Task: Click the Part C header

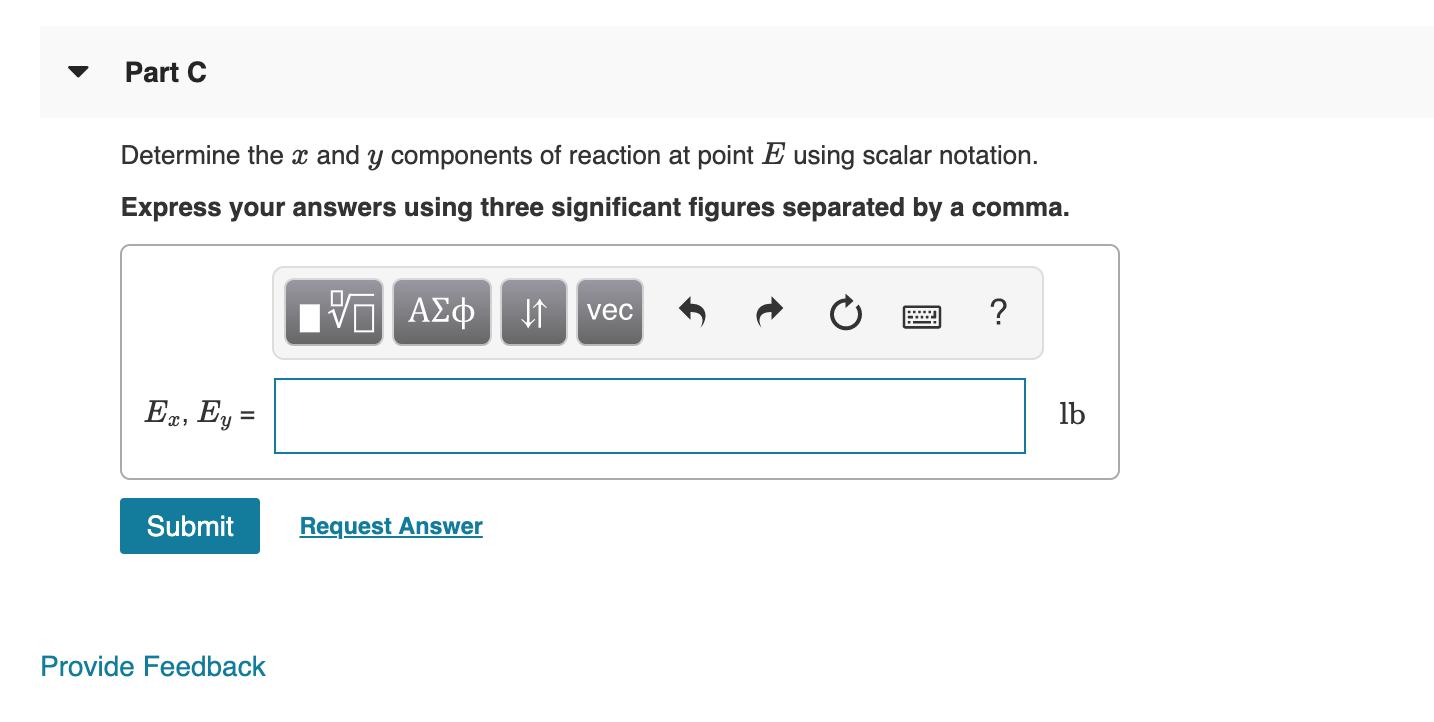Action: 165,71
